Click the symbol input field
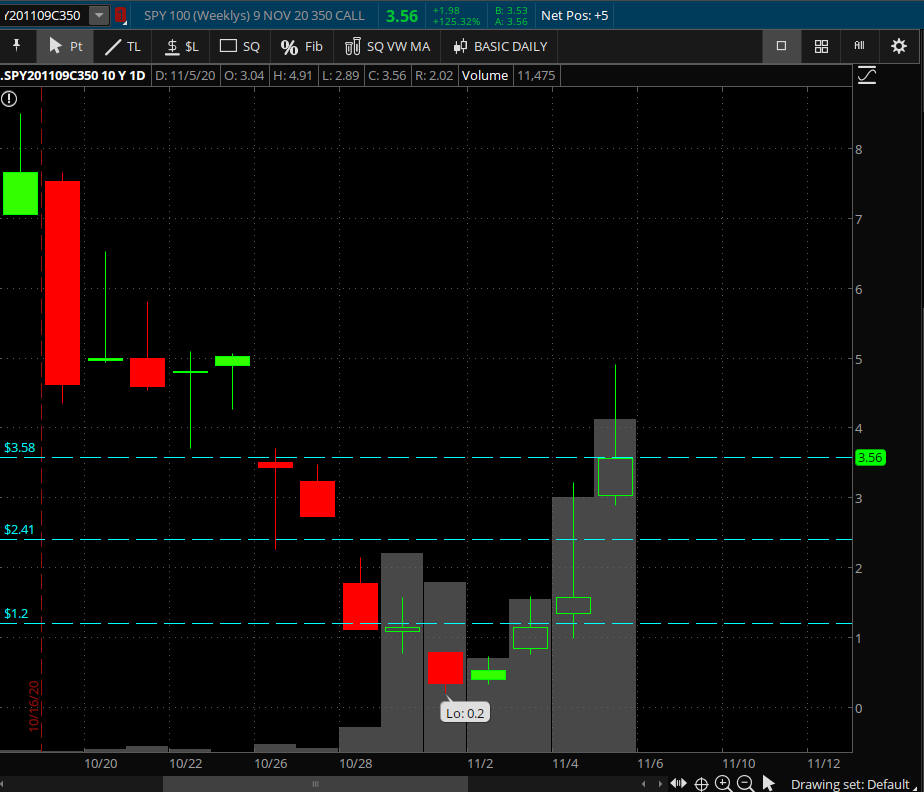This screenshot has width=924, height=792. coord(43,15)
